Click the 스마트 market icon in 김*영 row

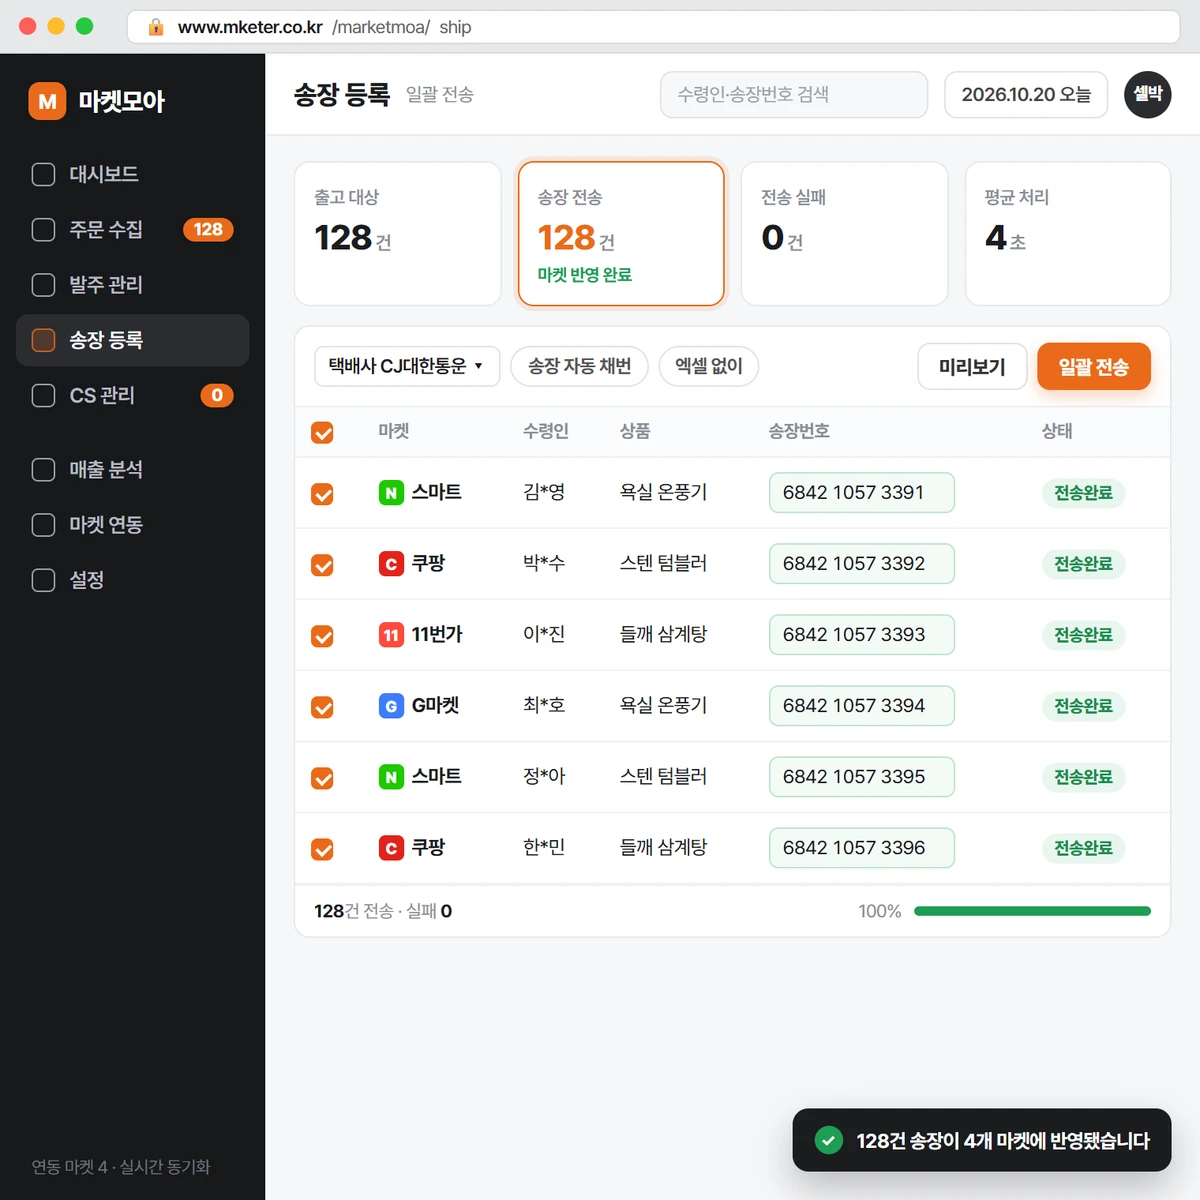pos(391,493)
